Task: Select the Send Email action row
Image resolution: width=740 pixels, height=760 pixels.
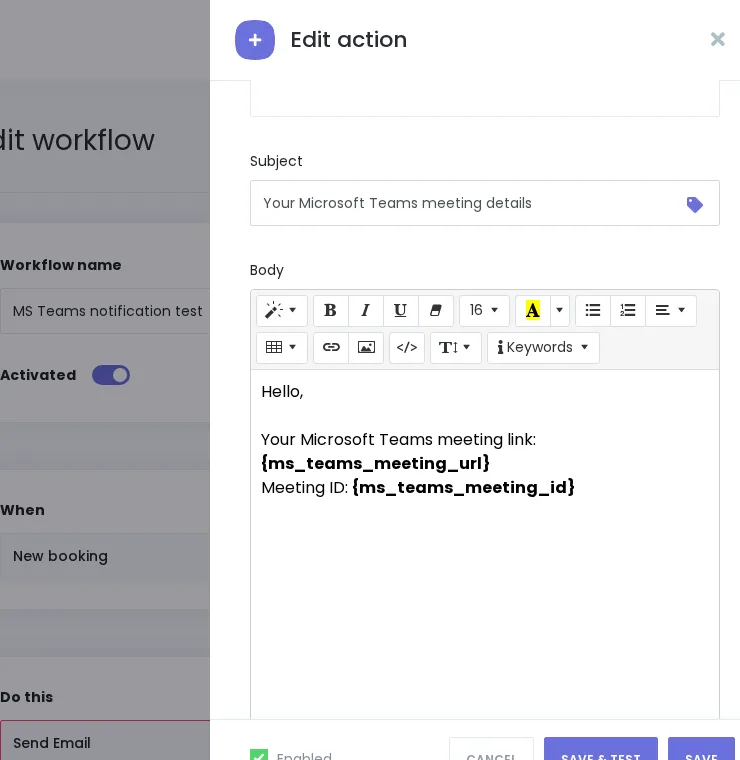Action: 105,742
